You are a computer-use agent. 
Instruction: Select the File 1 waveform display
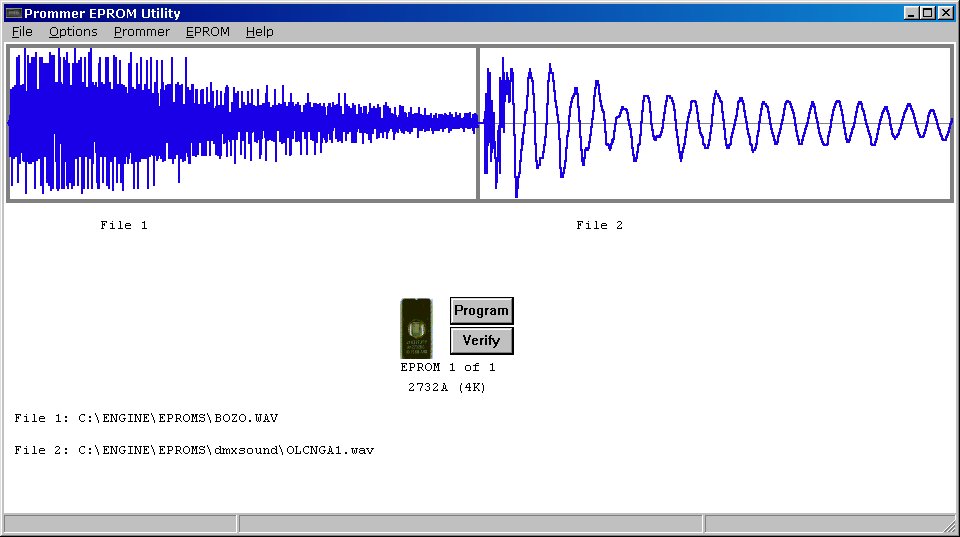[242, 123]
